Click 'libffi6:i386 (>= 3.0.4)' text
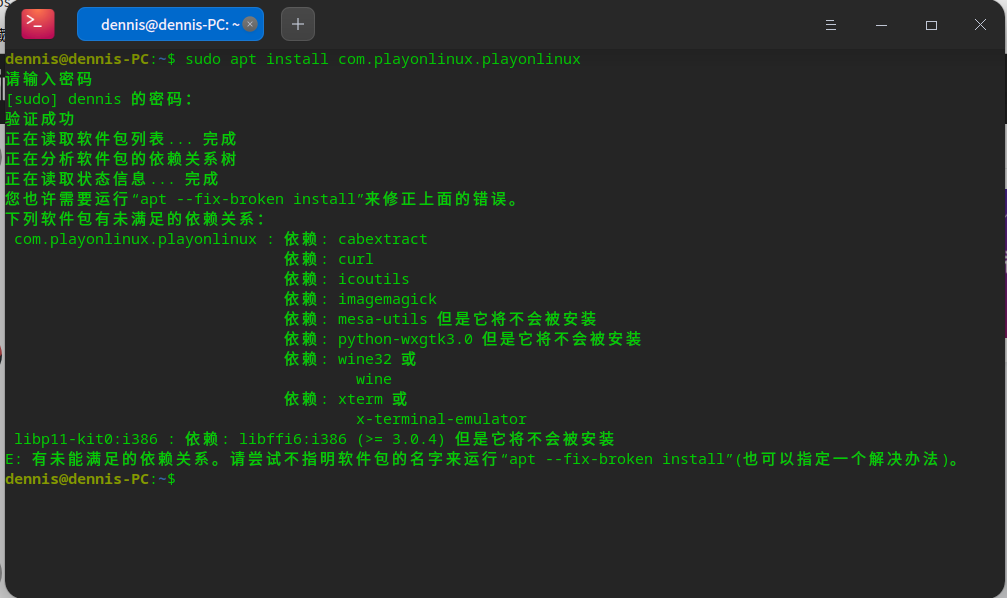 coord(342,439)
